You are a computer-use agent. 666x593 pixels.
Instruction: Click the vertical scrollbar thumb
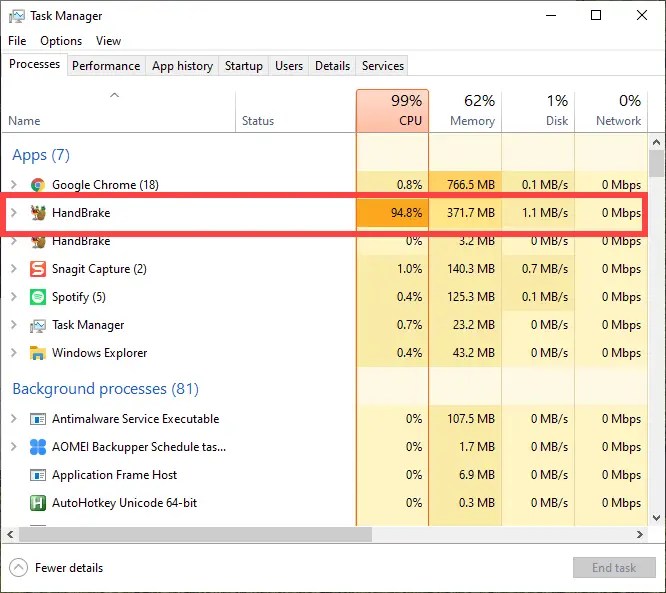656,164
